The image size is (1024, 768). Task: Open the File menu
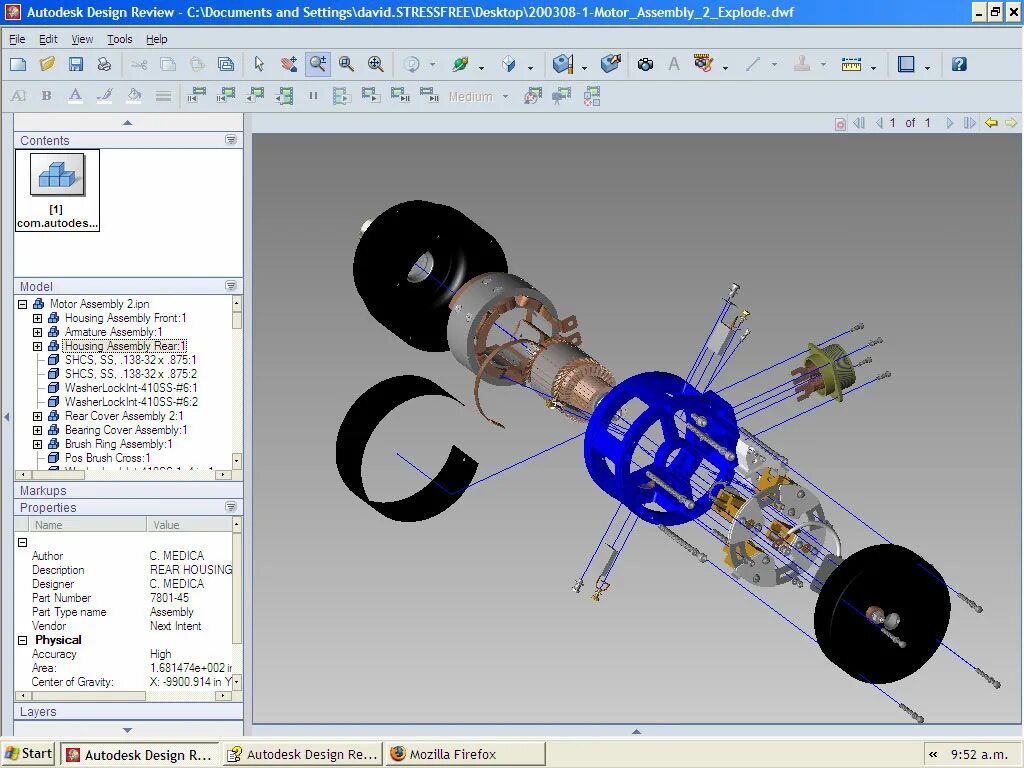17,39
